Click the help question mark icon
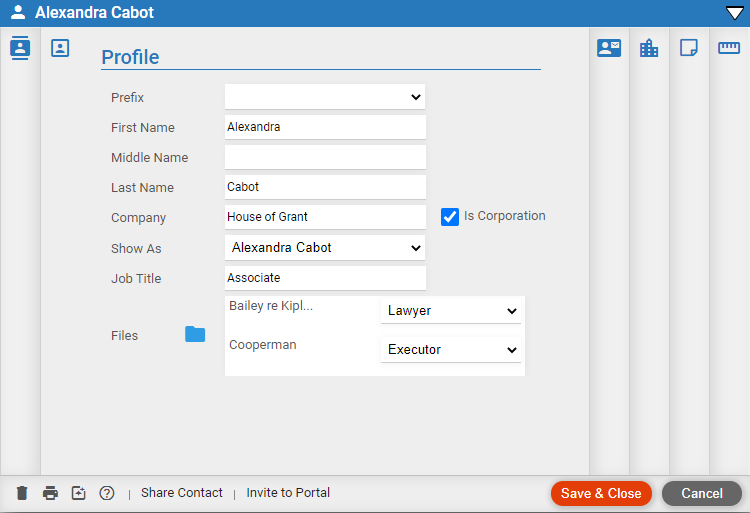 [x=107, y=493]
